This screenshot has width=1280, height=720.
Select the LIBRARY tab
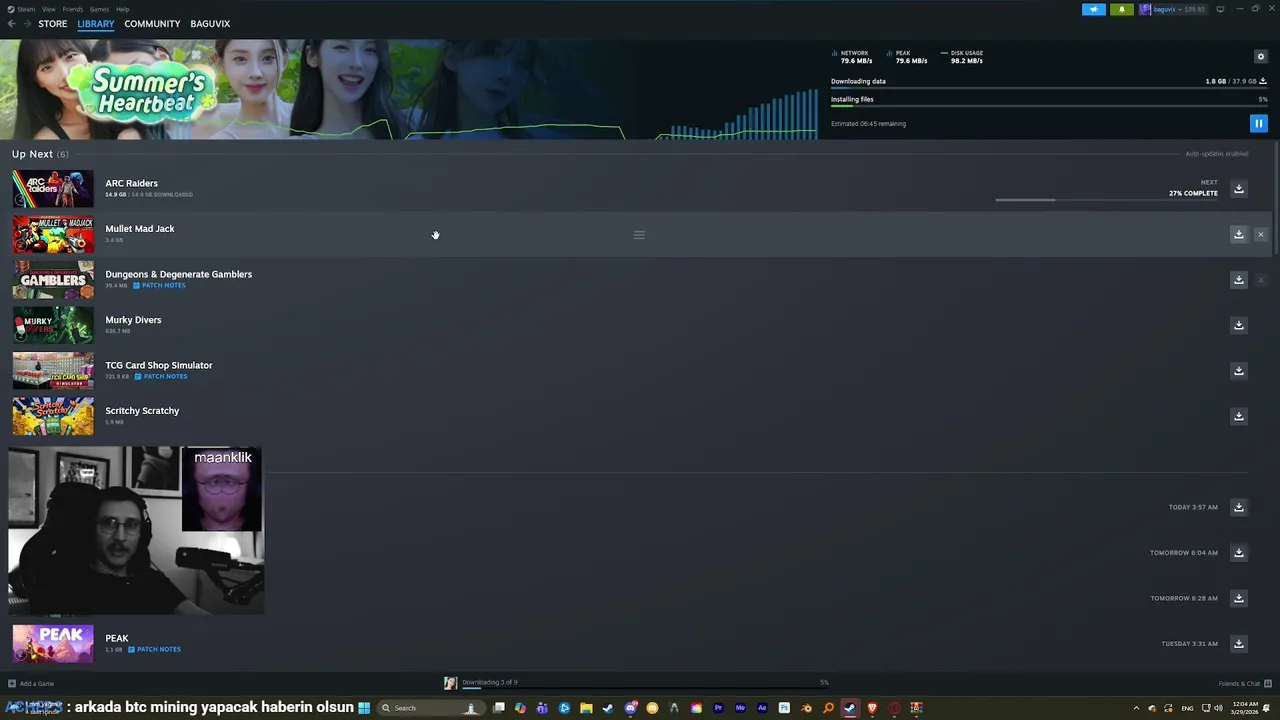tap(96, 24)
